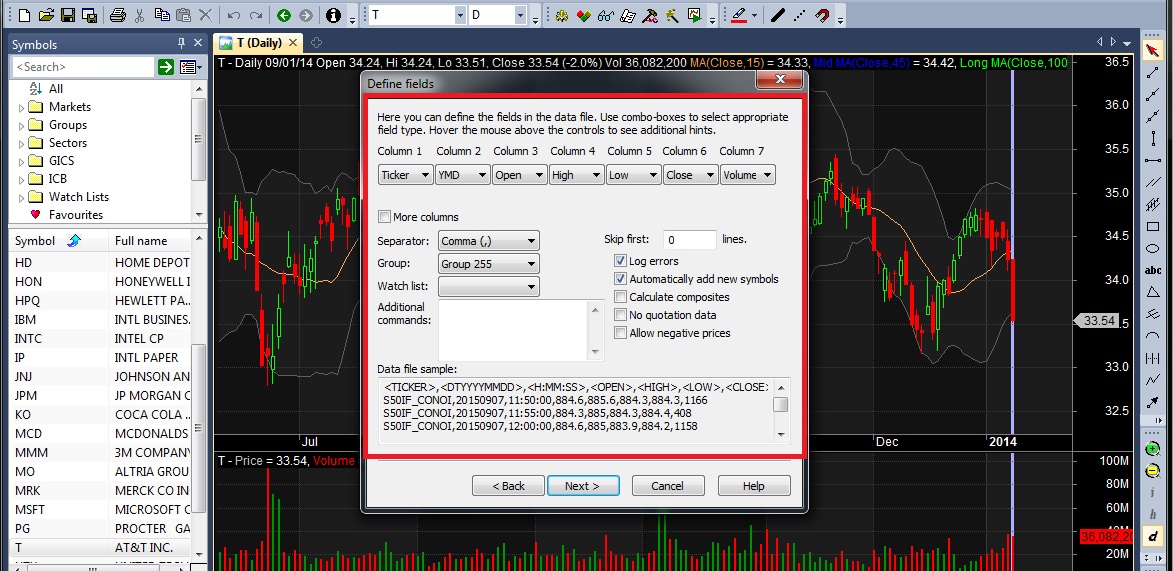Viewport: 1173px width, 571px height.
Task: Click the green Zoom in icon
Action: [x=1153, y=449]
